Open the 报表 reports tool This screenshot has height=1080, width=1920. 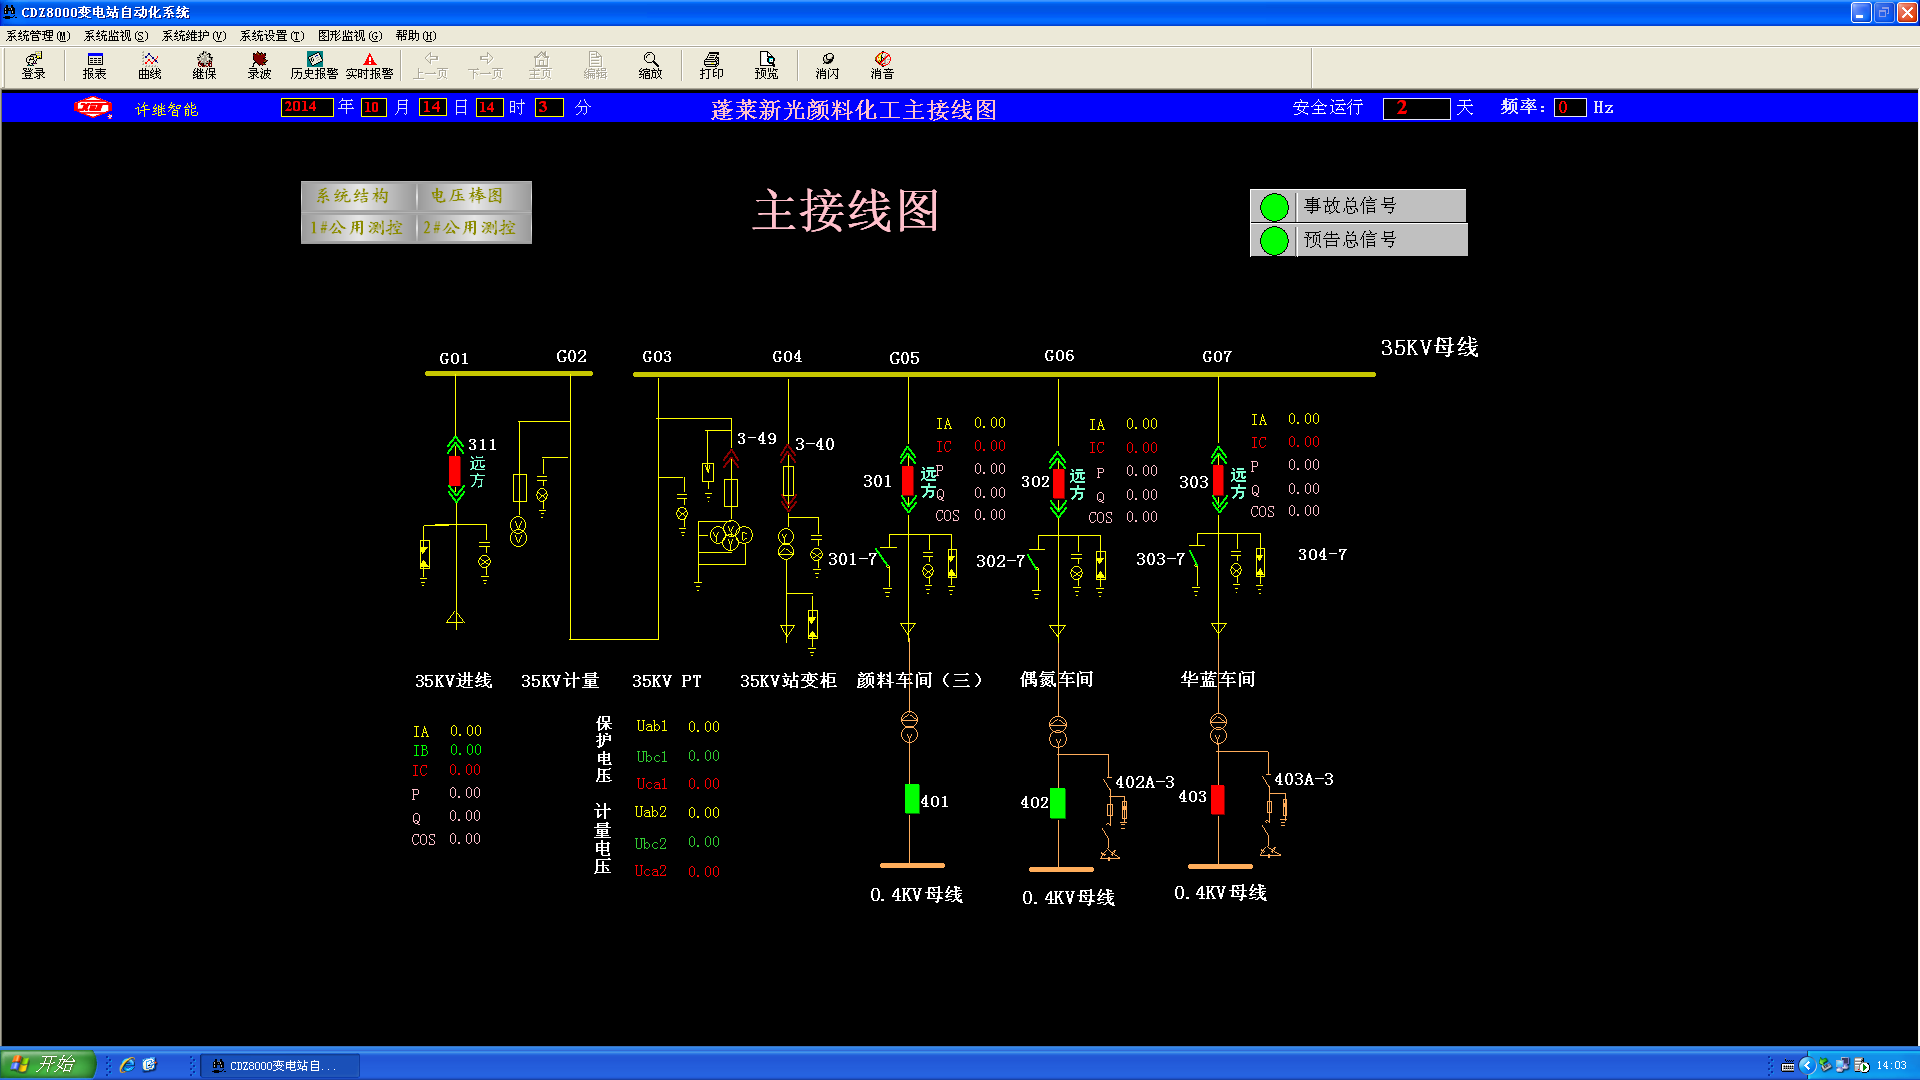pyautogui.click(x=94, y=65)
